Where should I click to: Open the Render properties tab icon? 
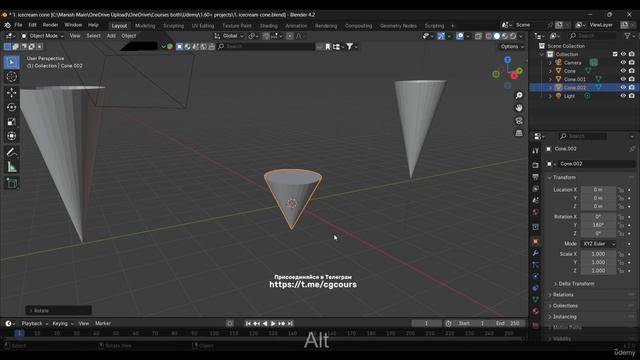pos(536,165)
